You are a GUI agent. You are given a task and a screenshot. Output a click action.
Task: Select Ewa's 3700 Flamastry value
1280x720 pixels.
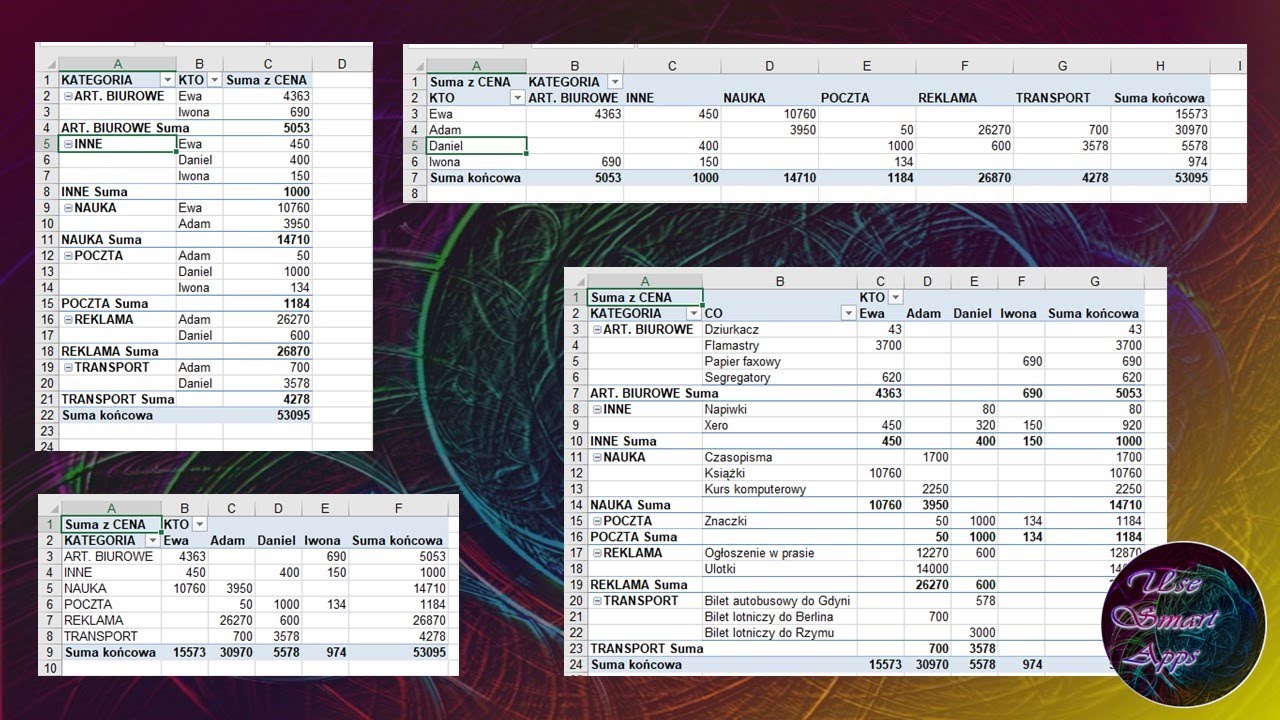click(881, 346)
